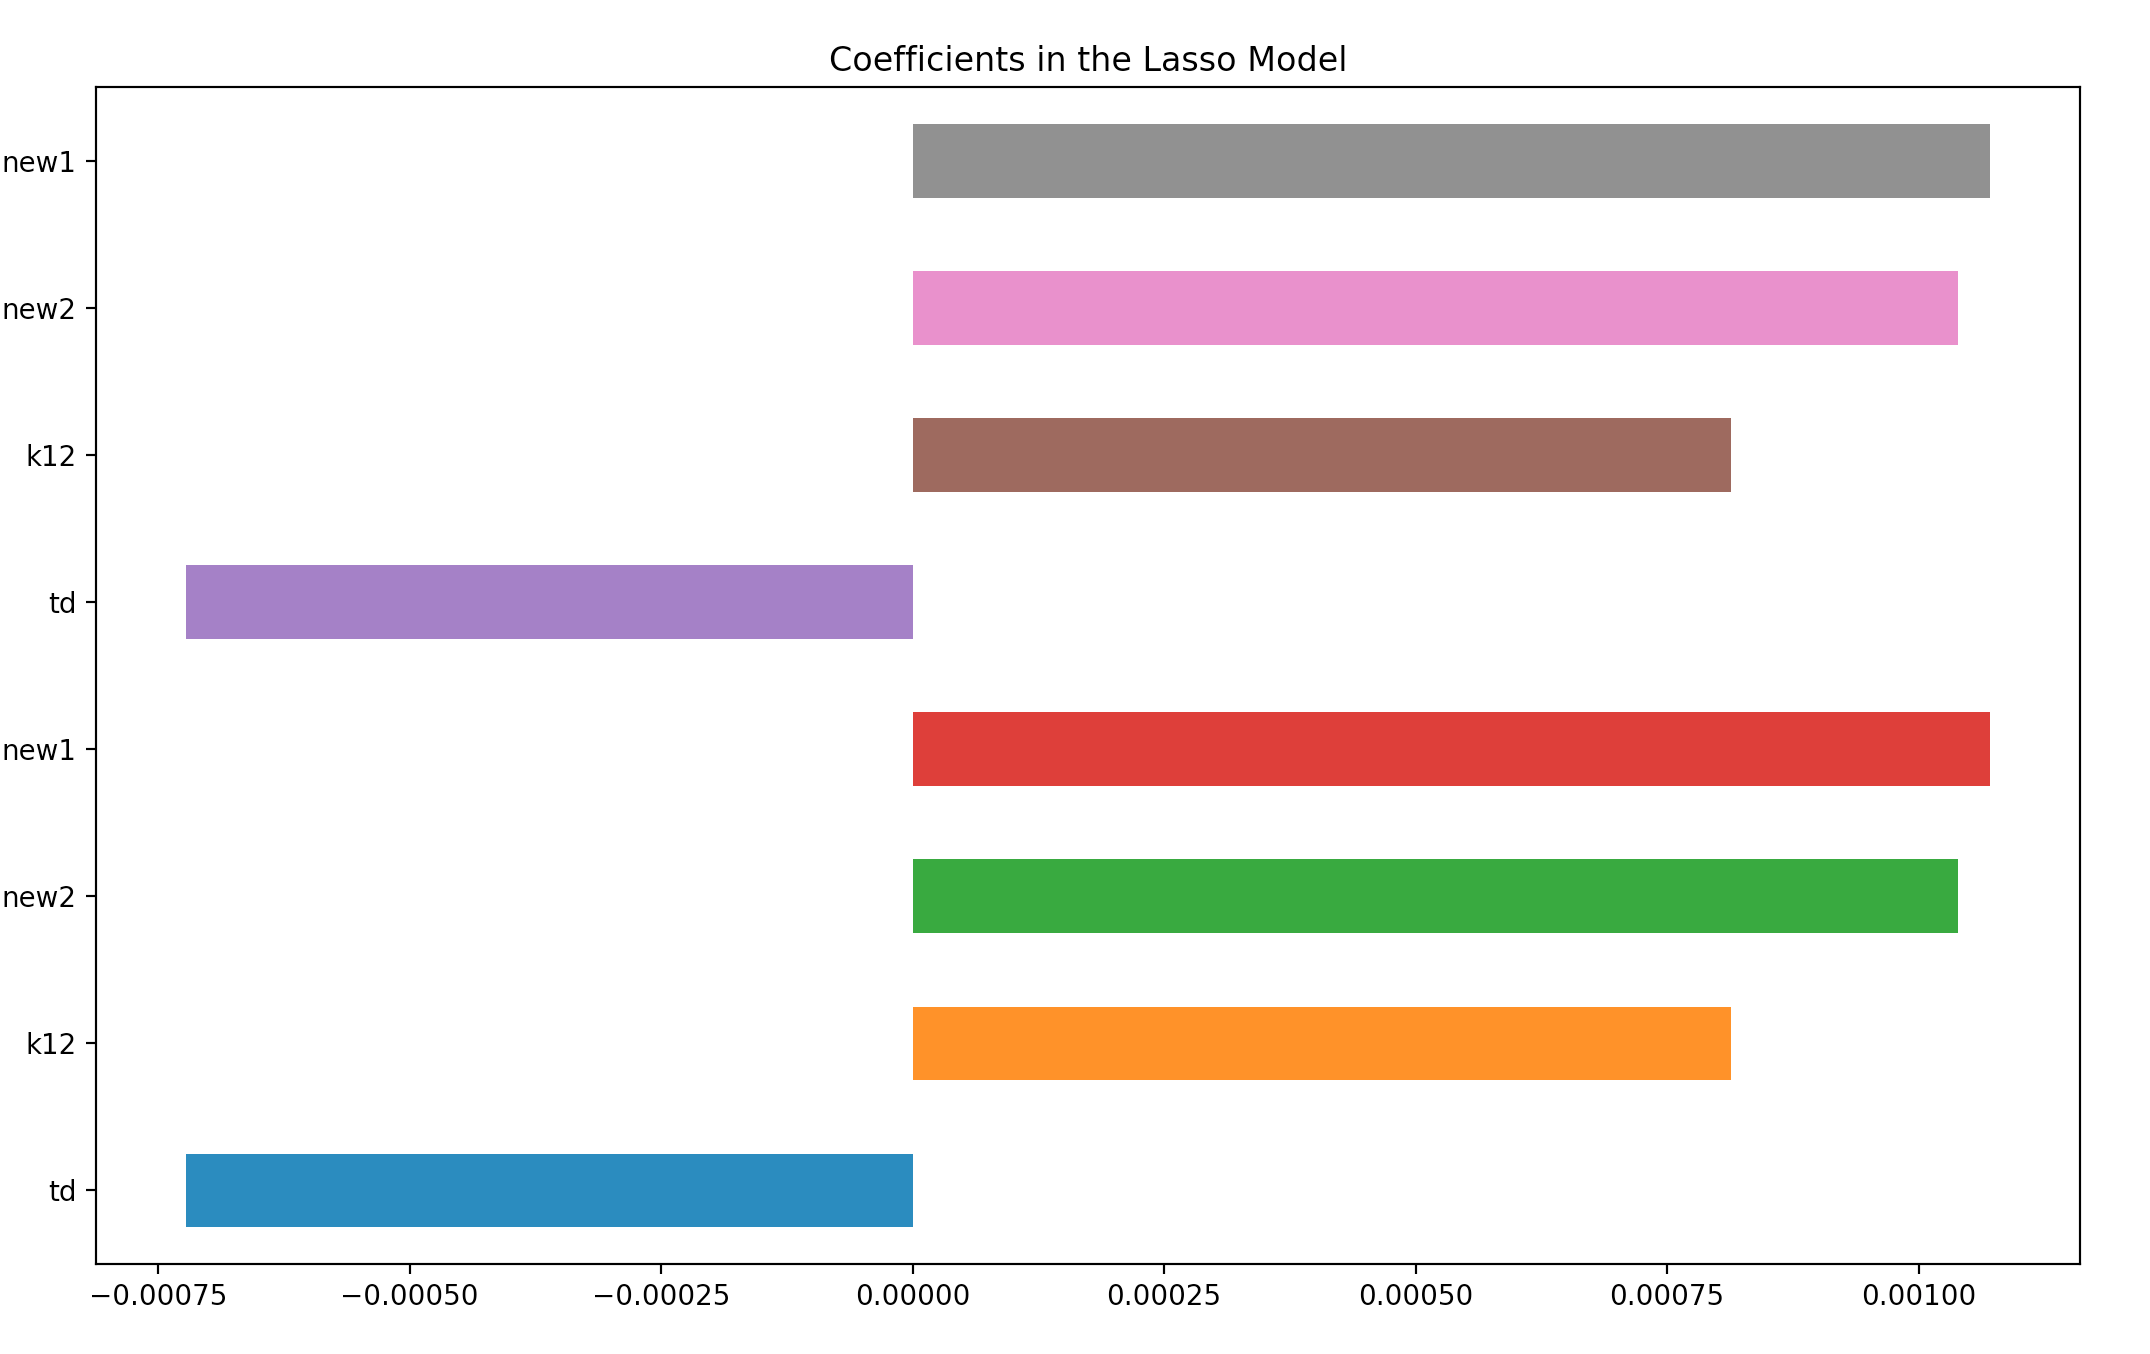Screen dimensions: 2150x1354
Task: Click the blue td bar
Action: coord(549,1190)
